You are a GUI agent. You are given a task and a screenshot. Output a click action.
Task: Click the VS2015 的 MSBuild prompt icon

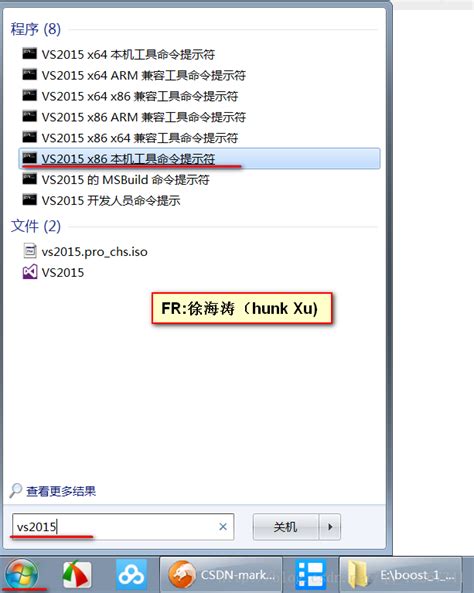coord(30,179)
